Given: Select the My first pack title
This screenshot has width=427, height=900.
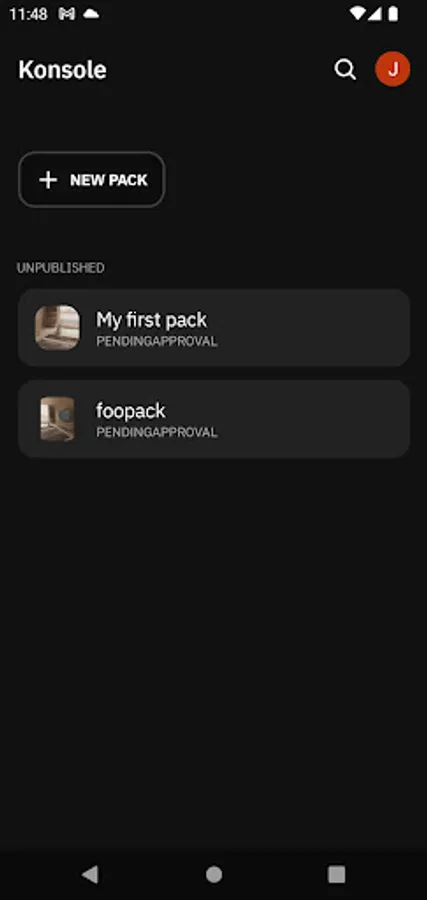Looking at the screenshot, I should pos(152,320).
